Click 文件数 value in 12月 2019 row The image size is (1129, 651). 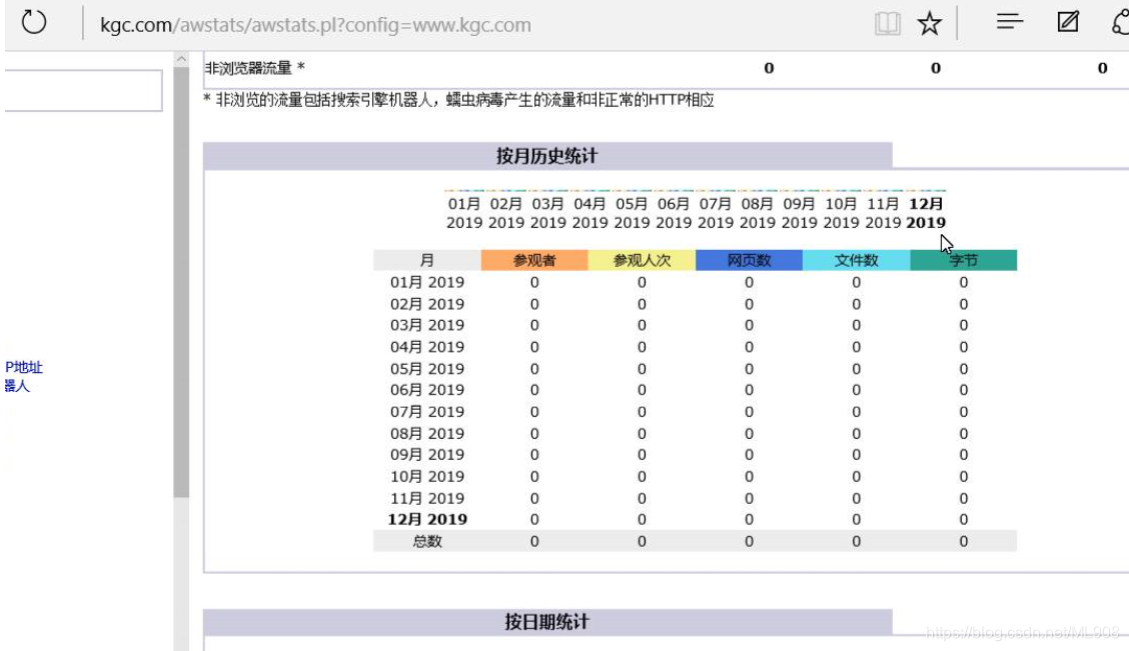pyautogui.click(x=856, y=519)
